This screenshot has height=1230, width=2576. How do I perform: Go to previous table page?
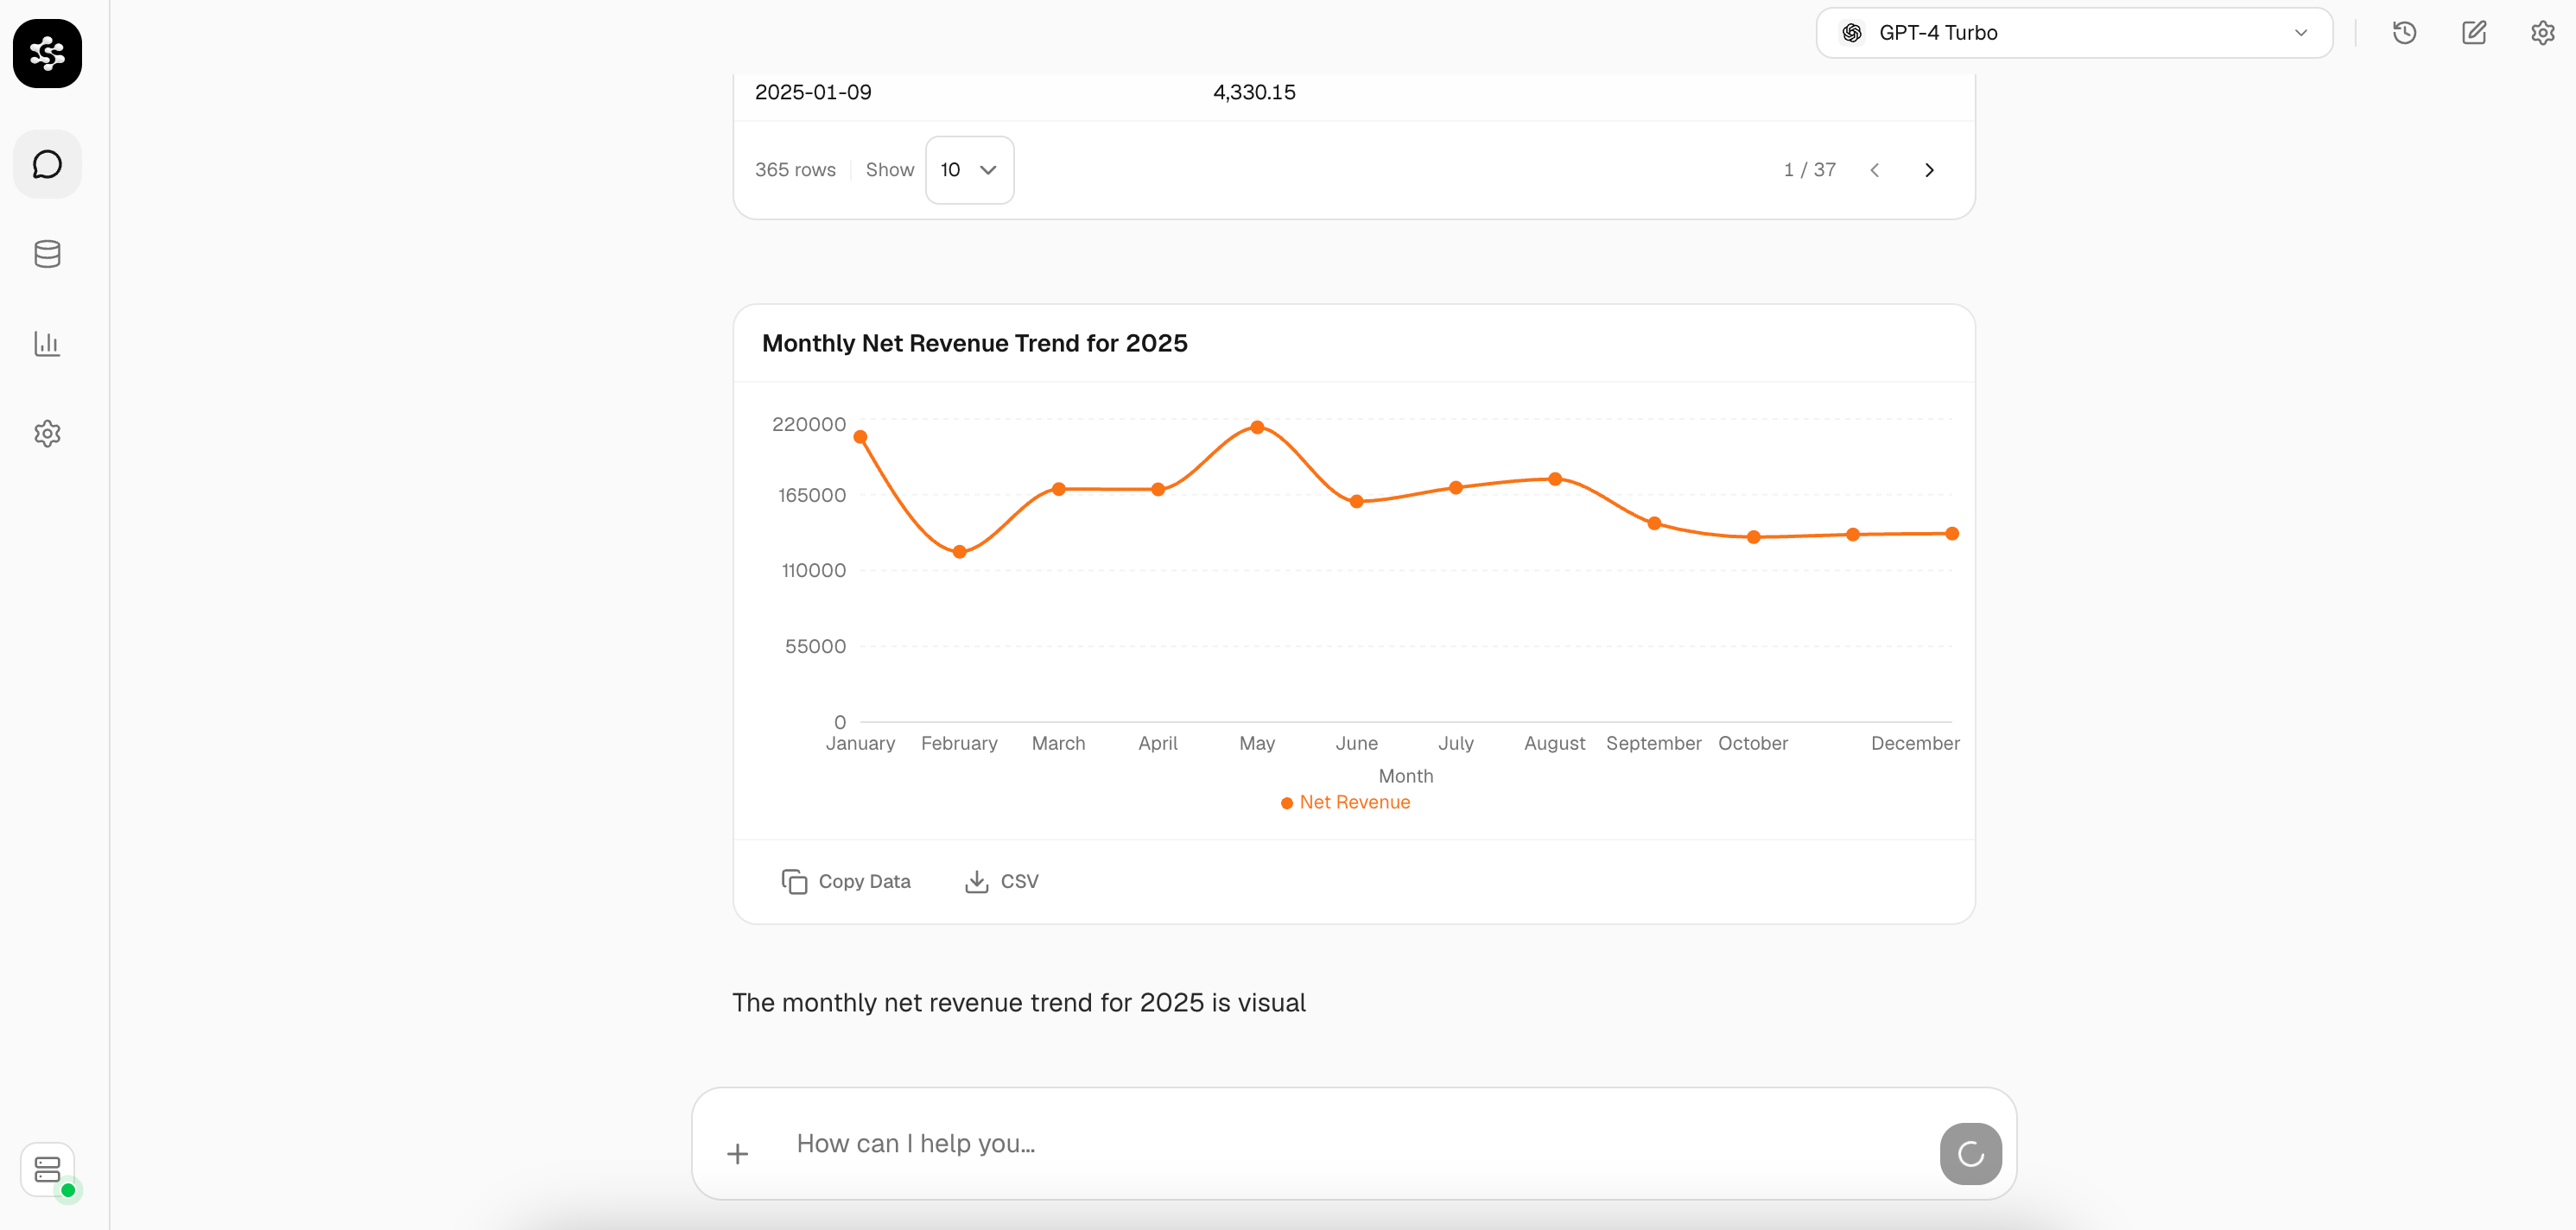1875,170
